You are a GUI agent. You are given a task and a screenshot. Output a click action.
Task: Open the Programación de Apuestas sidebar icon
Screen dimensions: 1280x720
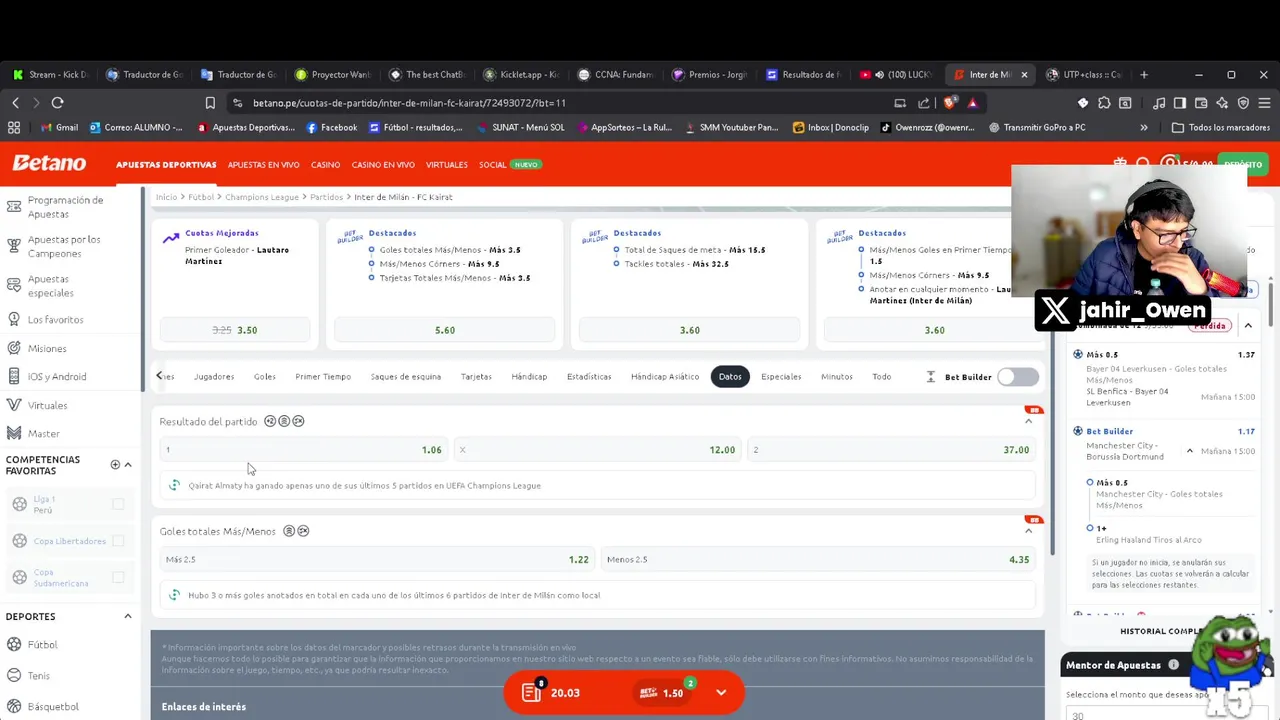click(14, 206)
